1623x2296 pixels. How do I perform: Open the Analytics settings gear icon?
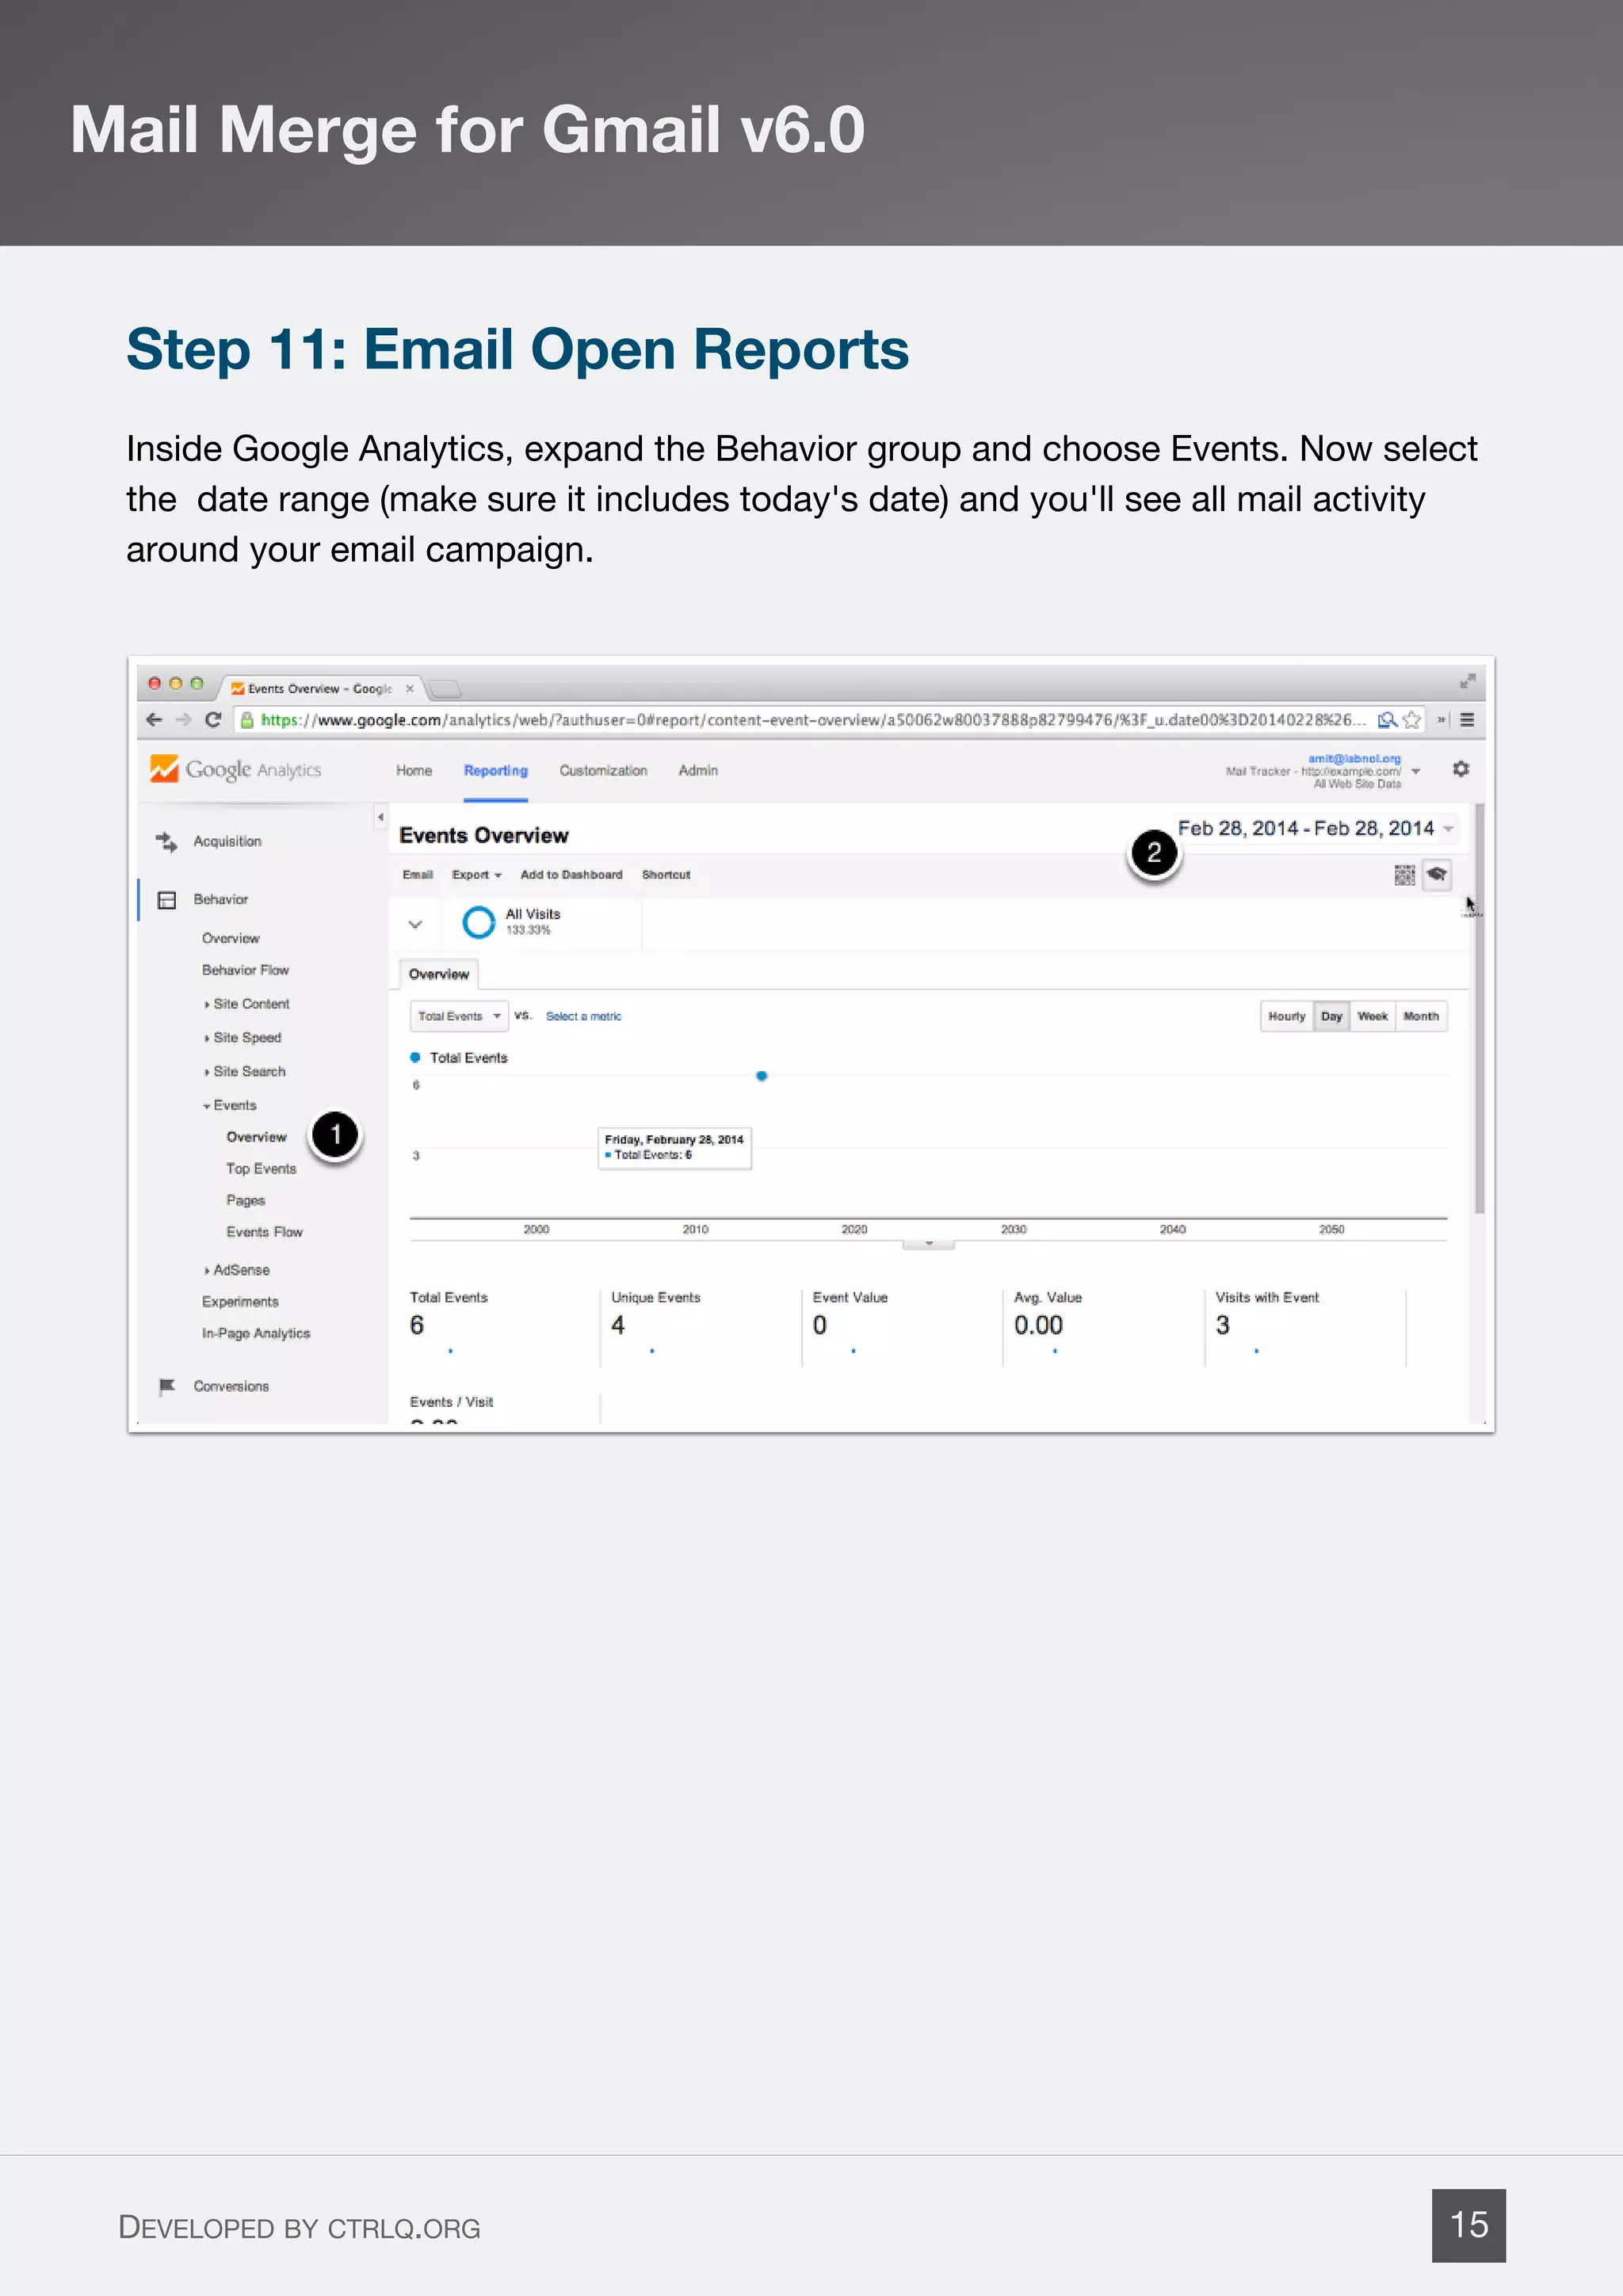[1461, 768]
